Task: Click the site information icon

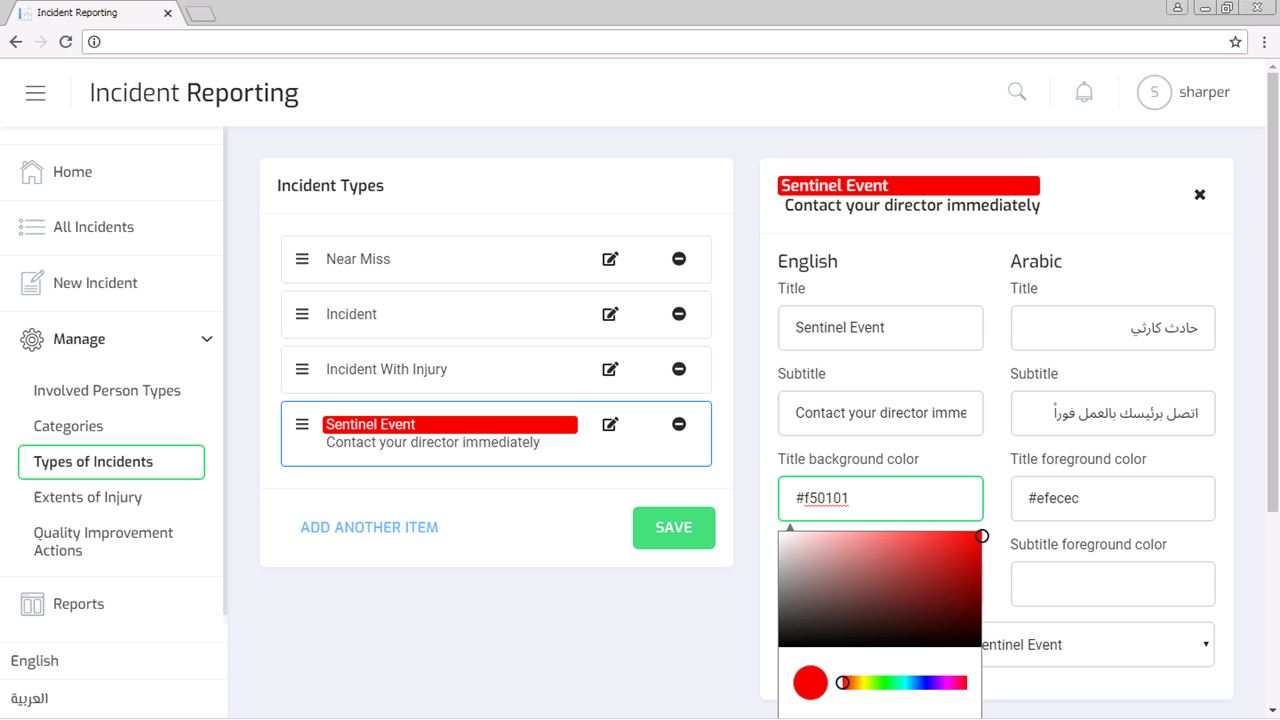Action: 95,42
